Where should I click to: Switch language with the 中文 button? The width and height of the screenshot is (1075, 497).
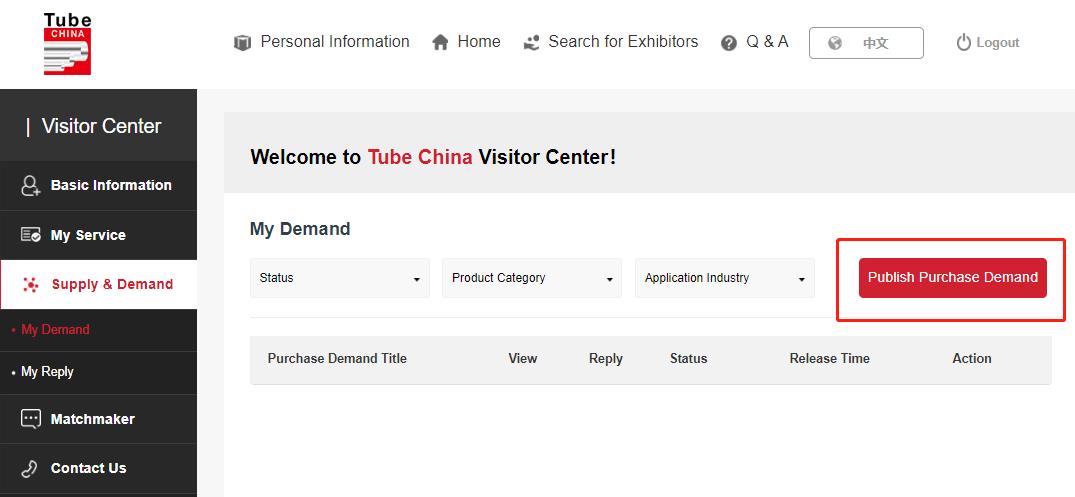tap(866, 43)
